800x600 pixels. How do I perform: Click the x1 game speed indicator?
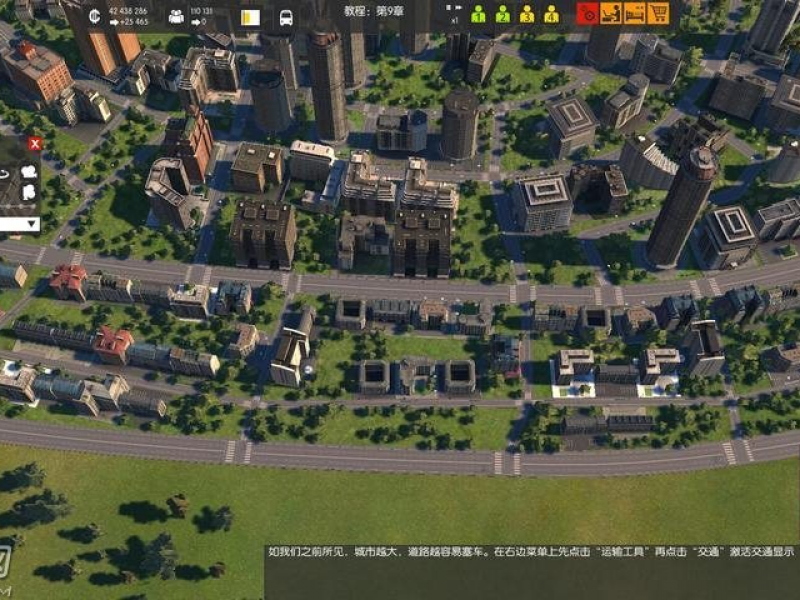[455, 20]
